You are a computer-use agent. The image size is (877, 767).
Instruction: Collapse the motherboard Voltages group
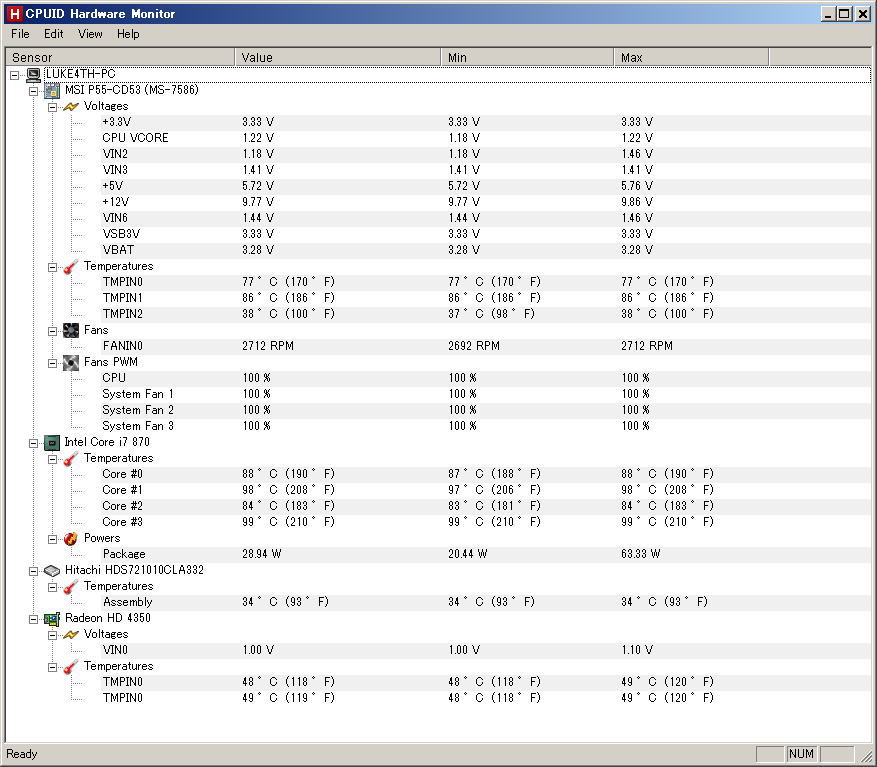(x=53, y=107)
